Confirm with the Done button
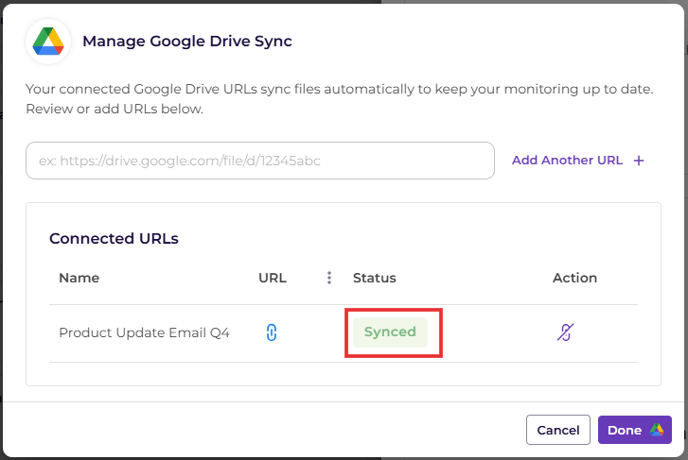This screenshot has width=688, height=460. [x=634, y=430]
